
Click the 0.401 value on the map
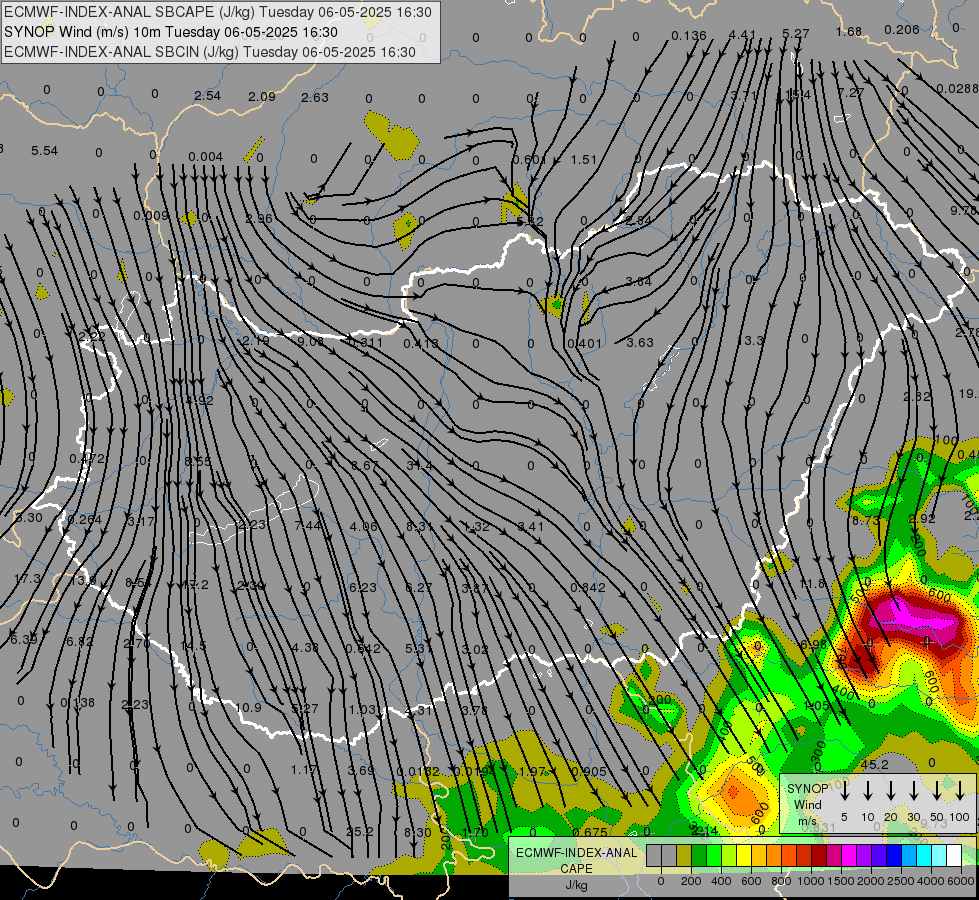584,344
